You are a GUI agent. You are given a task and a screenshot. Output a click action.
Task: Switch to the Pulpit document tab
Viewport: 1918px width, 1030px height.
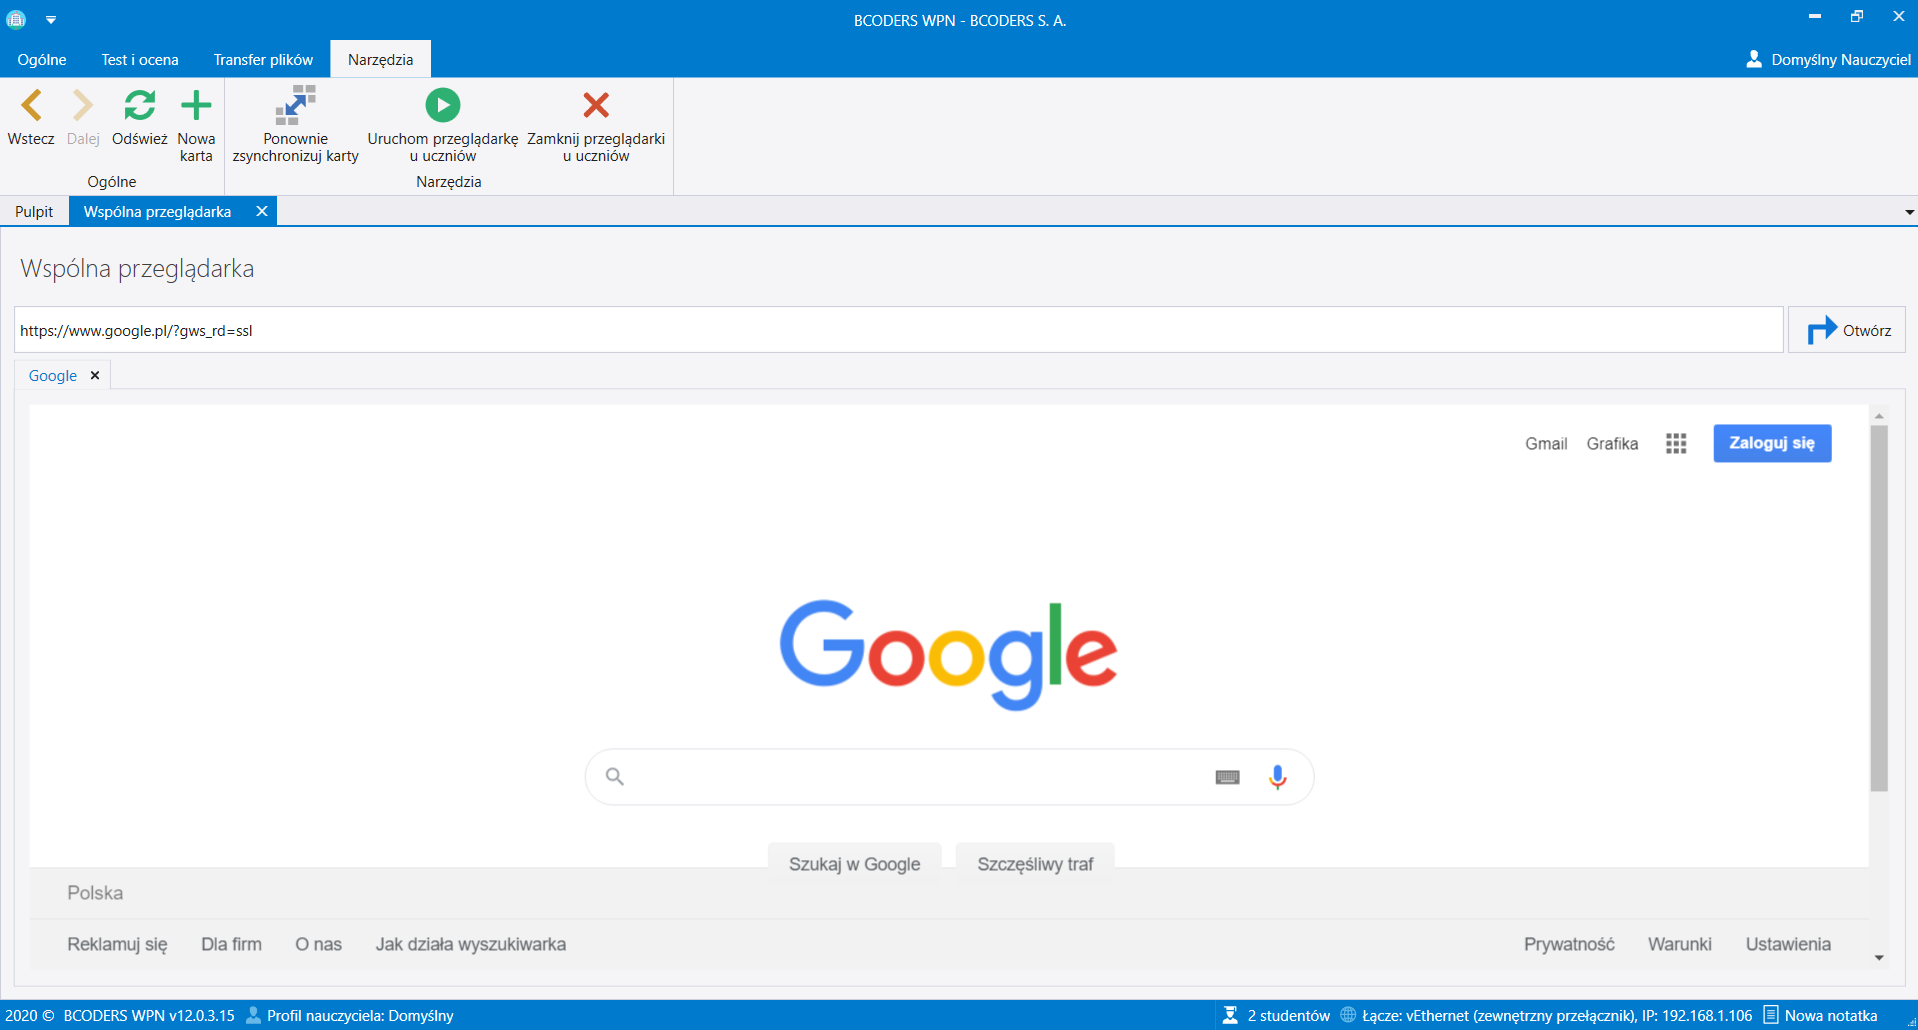(34, 212)
